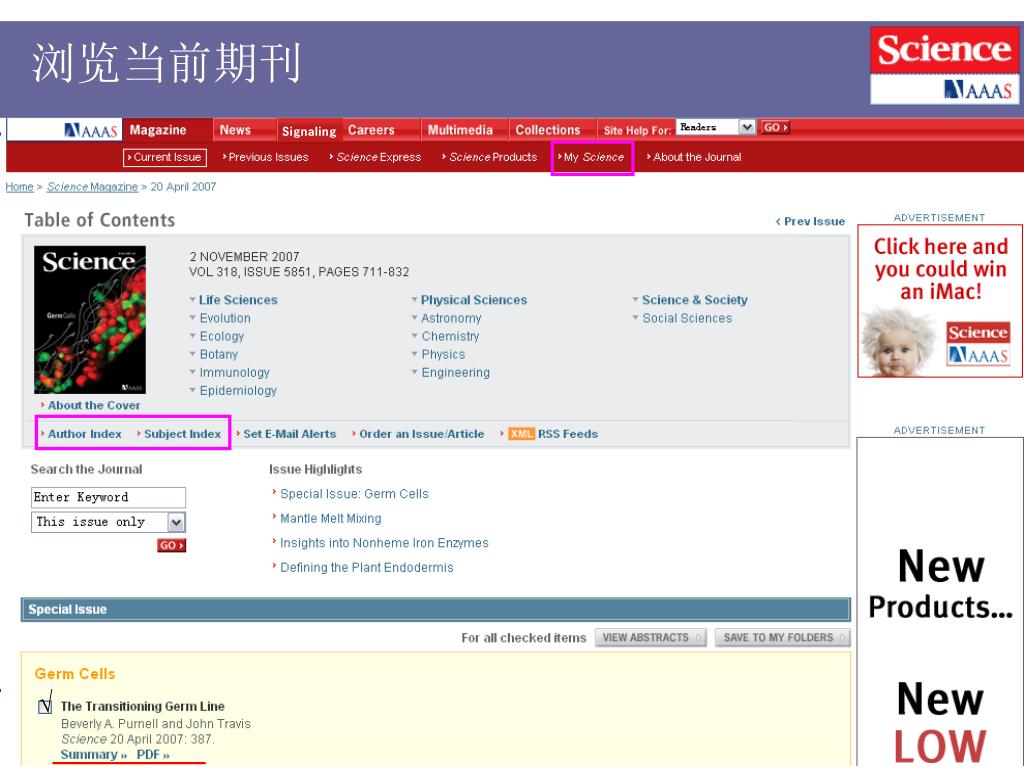Open the Site Help For Readers dropdown
Viewport: 1024px width, 768px height.
tap(716, 127)
